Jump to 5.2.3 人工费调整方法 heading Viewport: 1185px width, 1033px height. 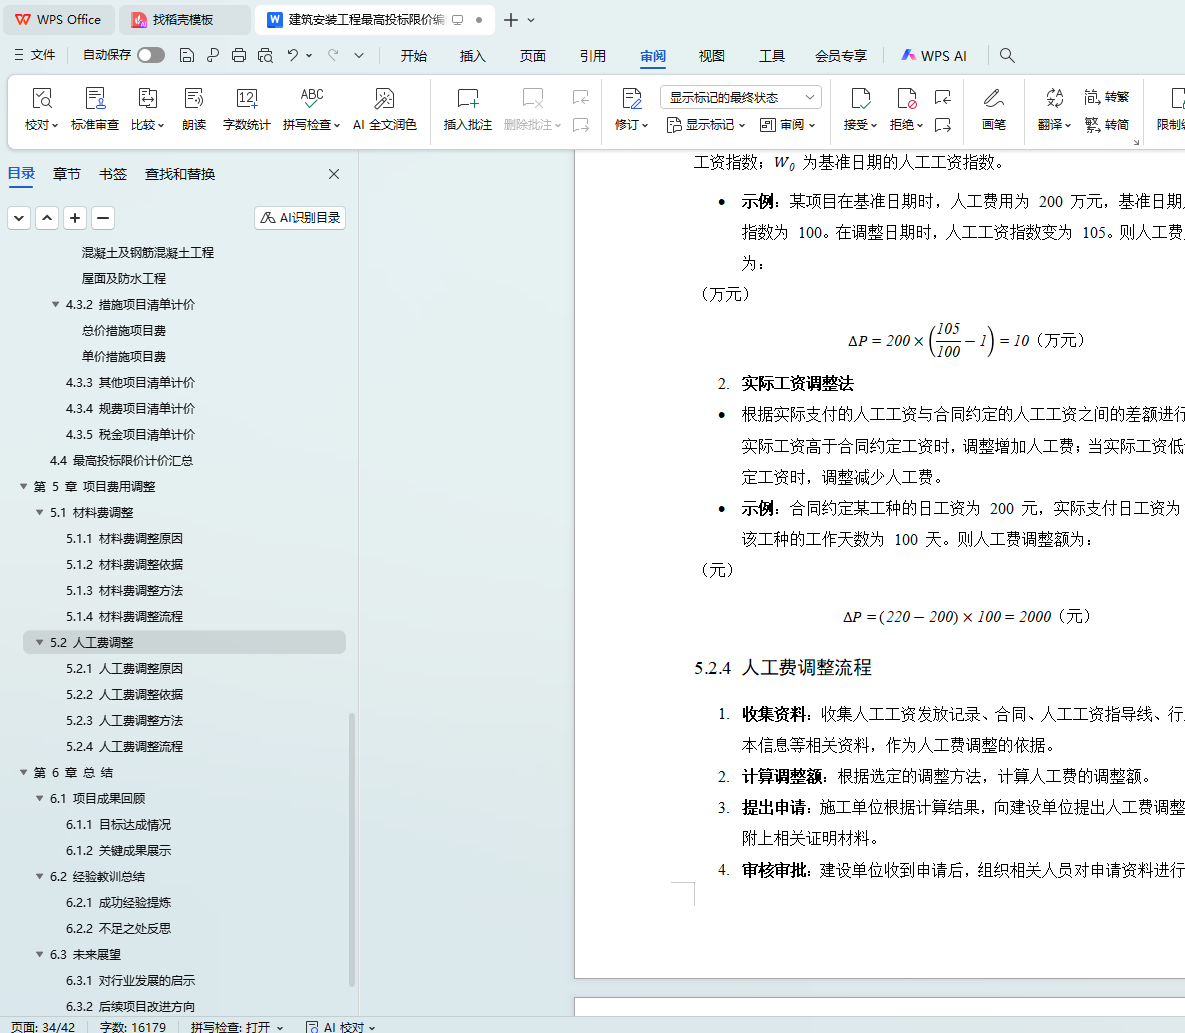[x=140, y=721]
